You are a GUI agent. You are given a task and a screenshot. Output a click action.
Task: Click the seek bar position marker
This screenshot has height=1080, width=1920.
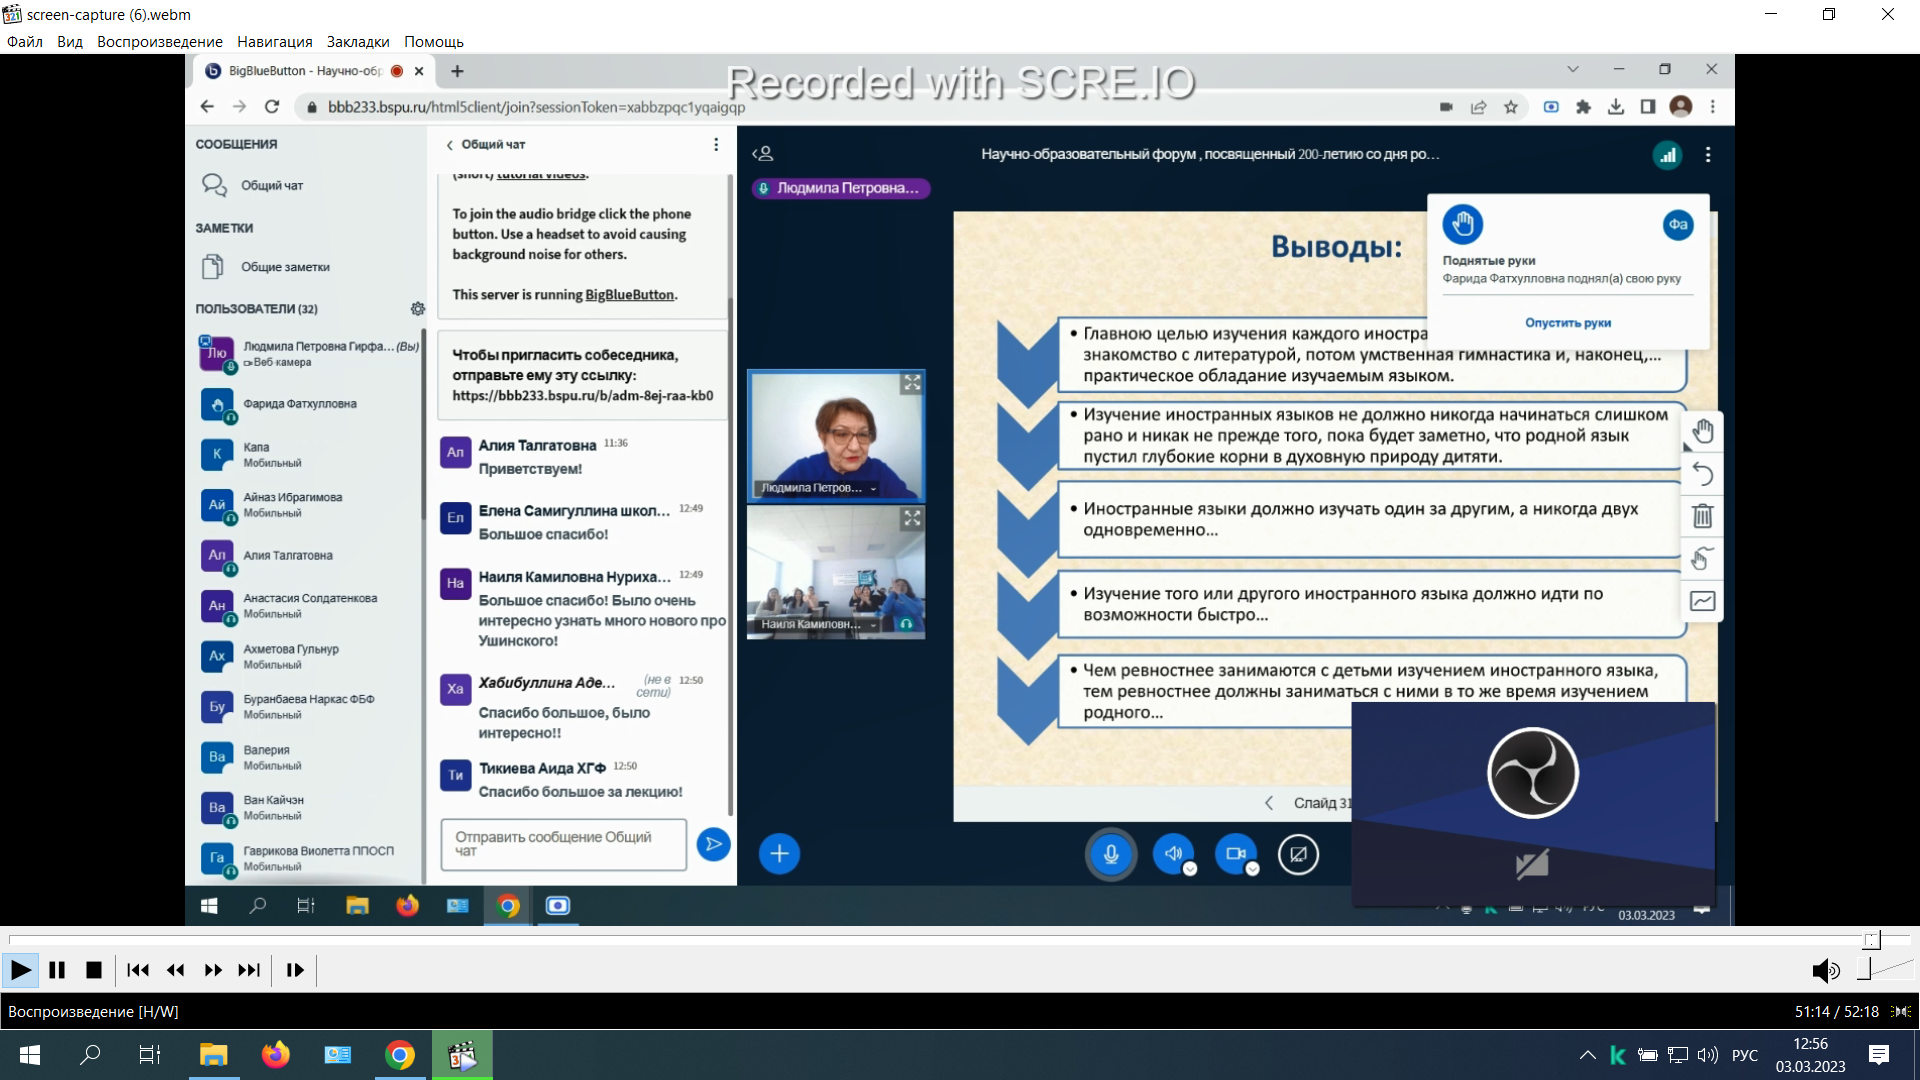pyautogui.click(x=1872, y=939)
